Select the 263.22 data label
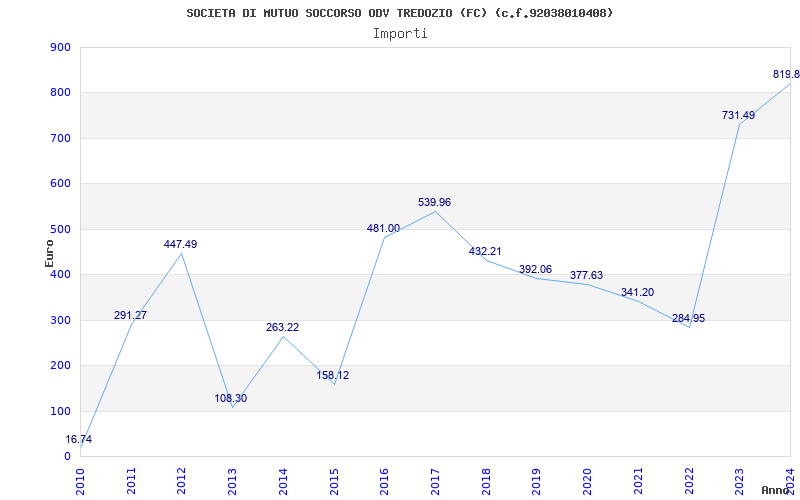This screenshot has height=500, width=800. click(282, 328)
